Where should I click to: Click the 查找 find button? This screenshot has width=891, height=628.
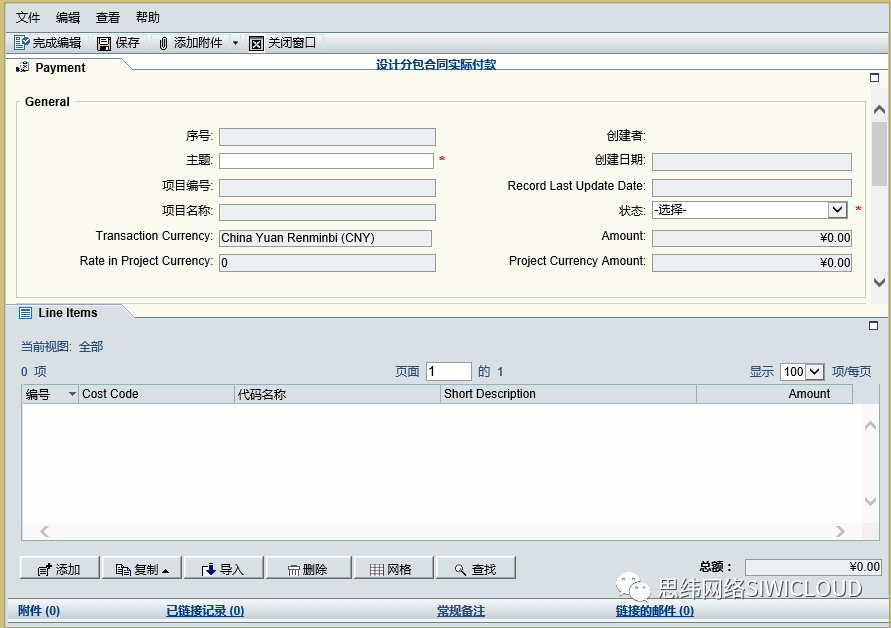point(476,568)
